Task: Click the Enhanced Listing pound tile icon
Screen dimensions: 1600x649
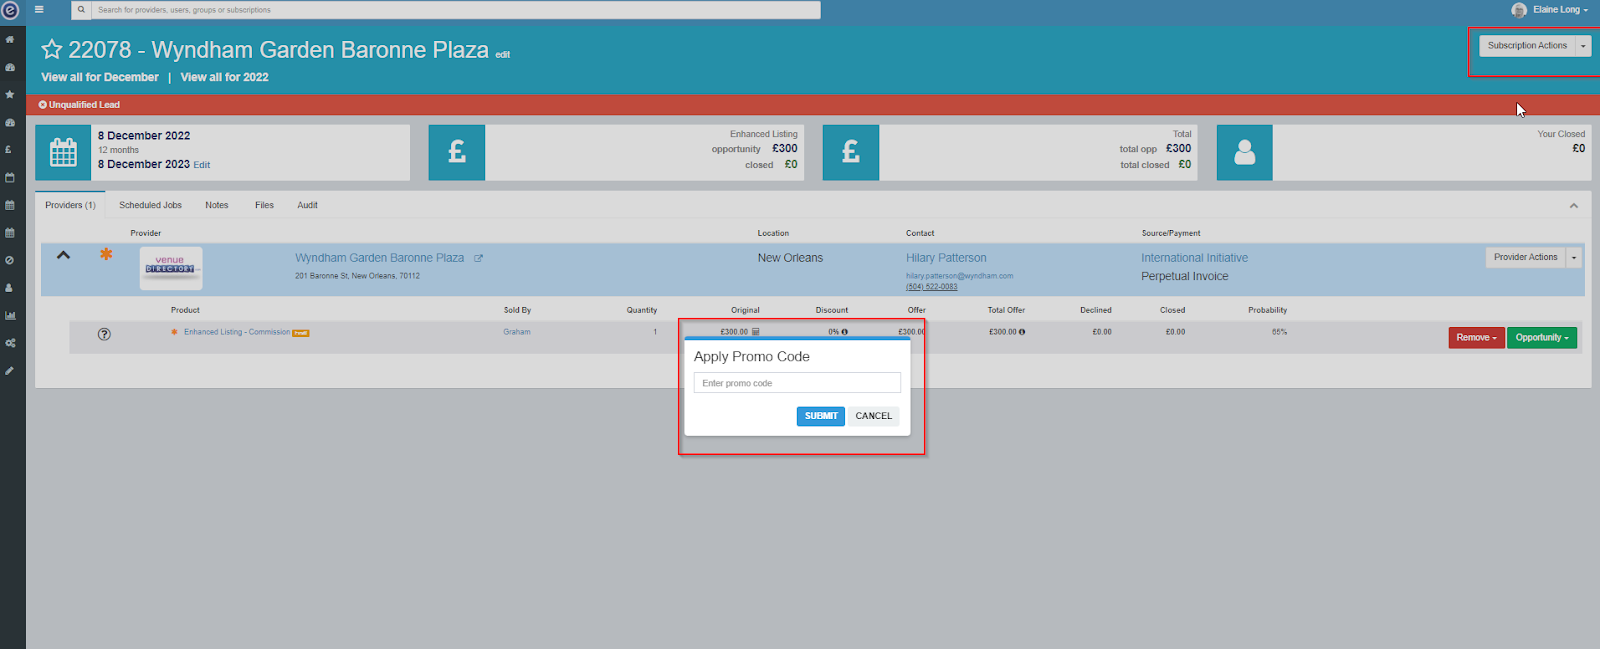Action: [457, 153]
